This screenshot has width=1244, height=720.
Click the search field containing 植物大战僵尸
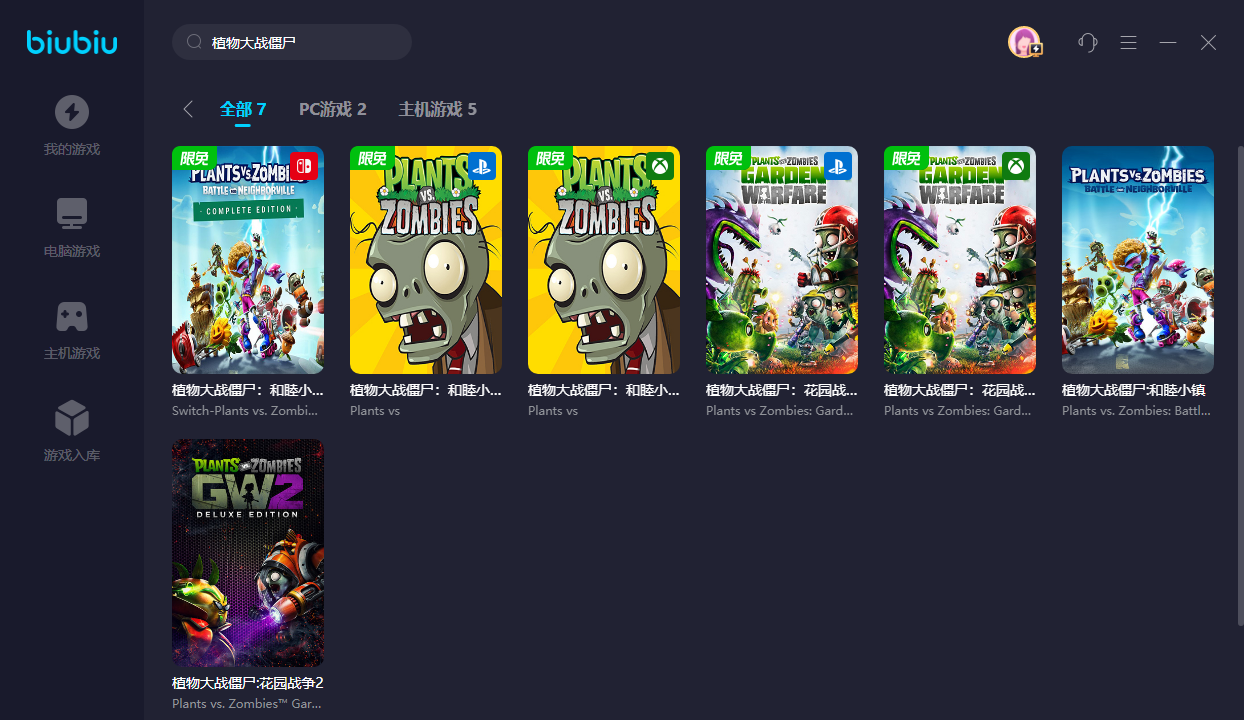click(x=300, y=42)
